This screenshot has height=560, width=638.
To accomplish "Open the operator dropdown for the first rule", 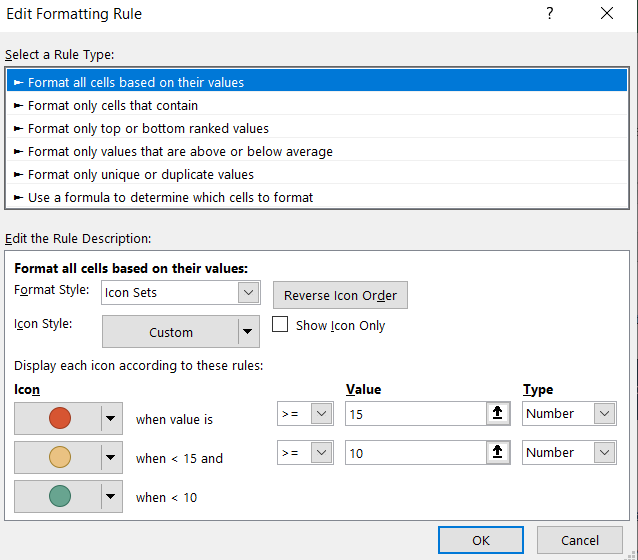I will tap(321, 414).
